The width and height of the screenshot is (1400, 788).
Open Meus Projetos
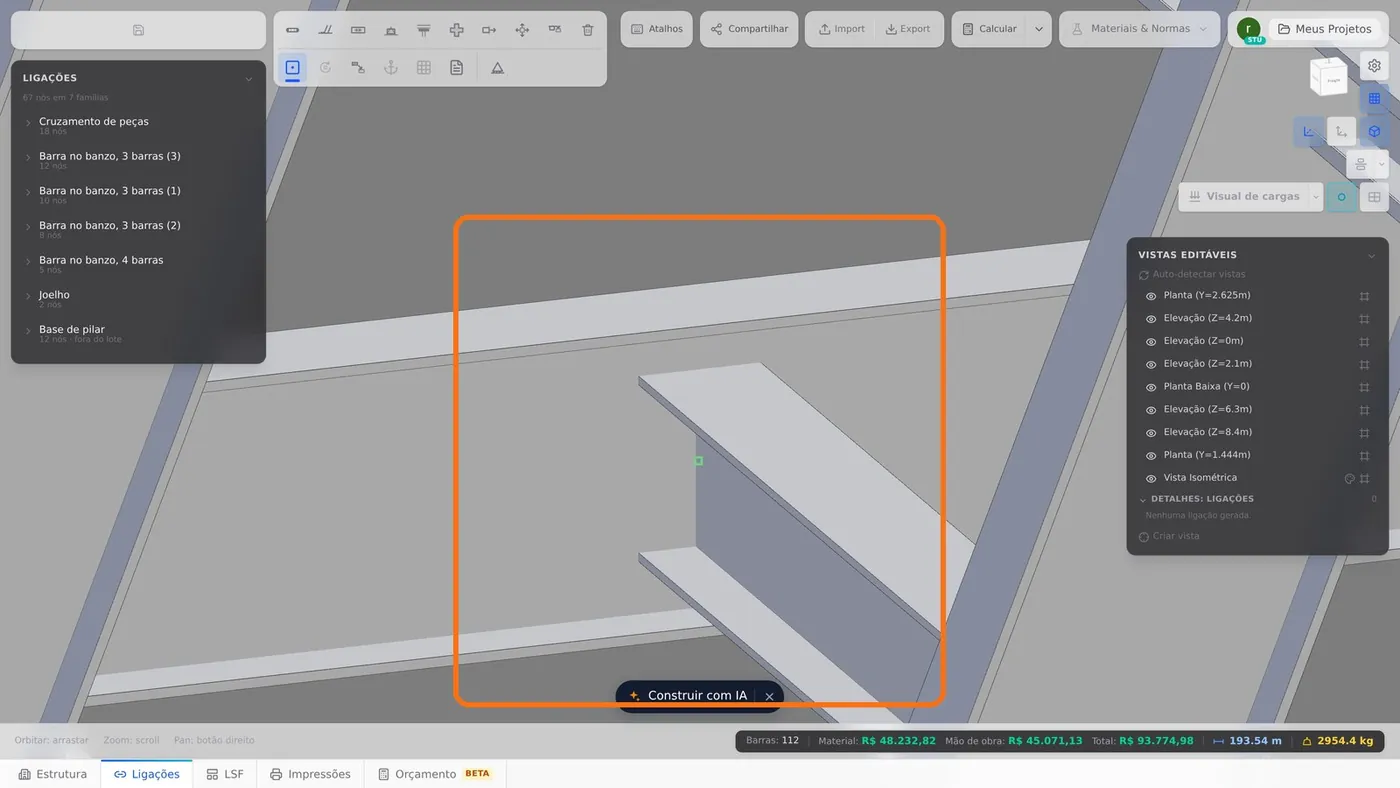[x=1324, y=29]
